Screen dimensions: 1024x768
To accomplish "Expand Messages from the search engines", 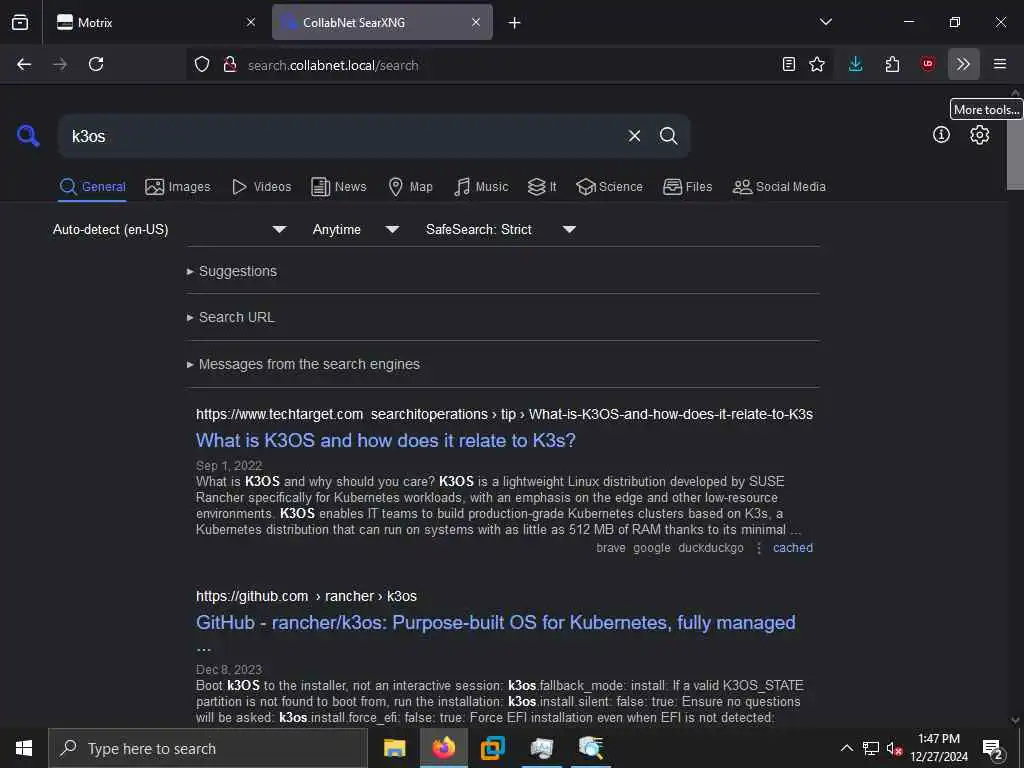I will click(x=303, y=364).
